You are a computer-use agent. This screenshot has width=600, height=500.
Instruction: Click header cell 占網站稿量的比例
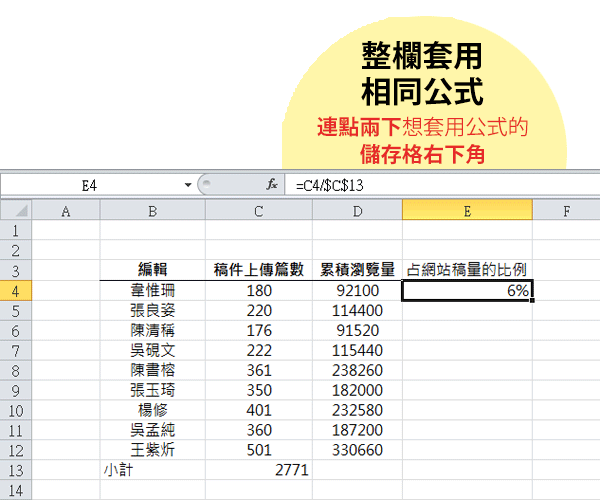[467, 270]
